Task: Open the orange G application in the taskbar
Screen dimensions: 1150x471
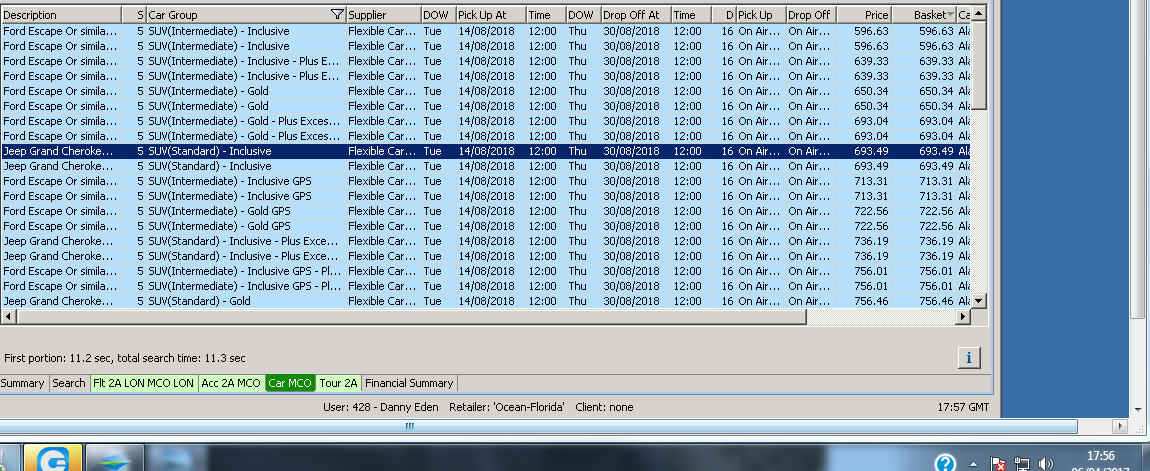Action: click(53, 458)
